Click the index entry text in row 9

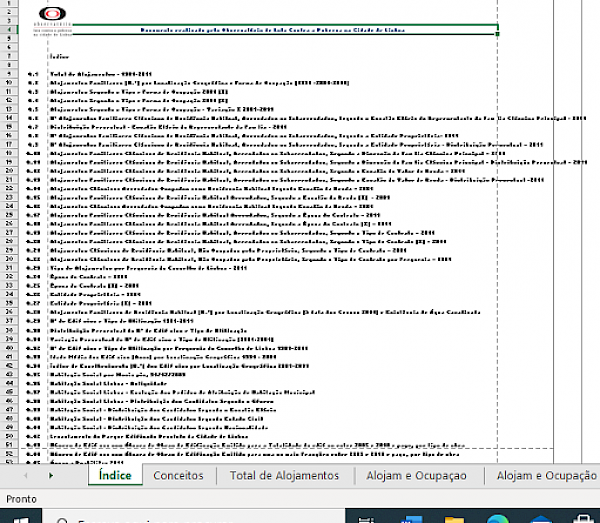[101, 74]
